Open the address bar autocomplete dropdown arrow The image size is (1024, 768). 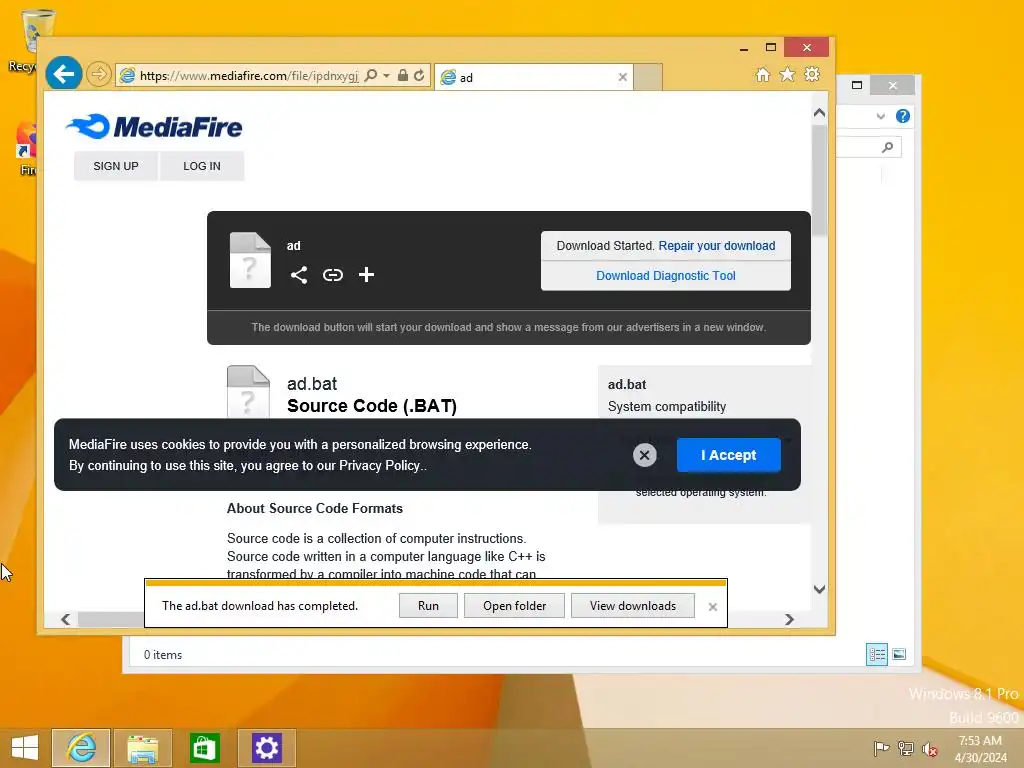pyautogui.click(x=386, y=76)
